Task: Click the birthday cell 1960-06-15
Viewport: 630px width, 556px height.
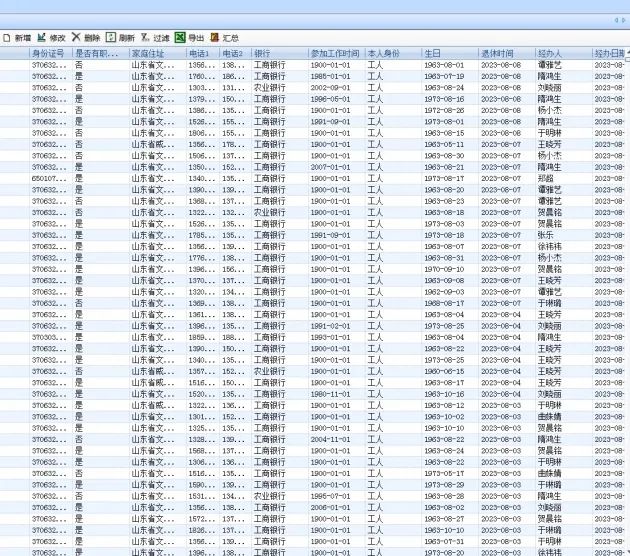Action: tap(444, 372)
